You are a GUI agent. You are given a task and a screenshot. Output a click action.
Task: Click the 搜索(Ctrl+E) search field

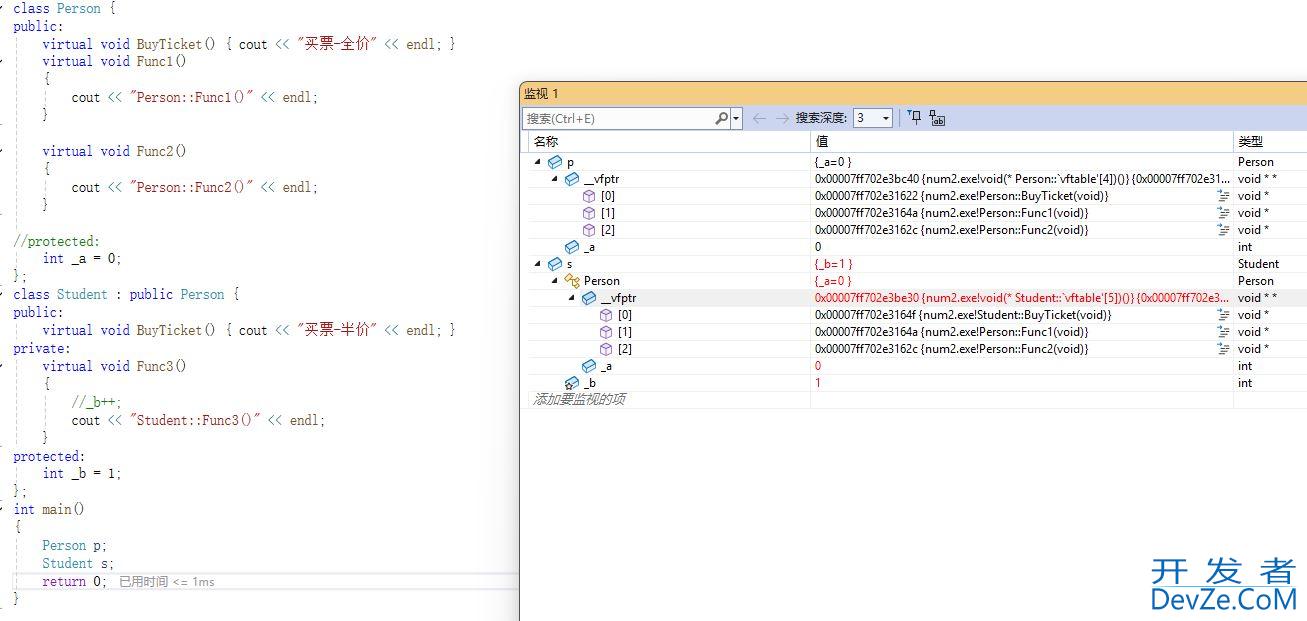click(619, 118)
